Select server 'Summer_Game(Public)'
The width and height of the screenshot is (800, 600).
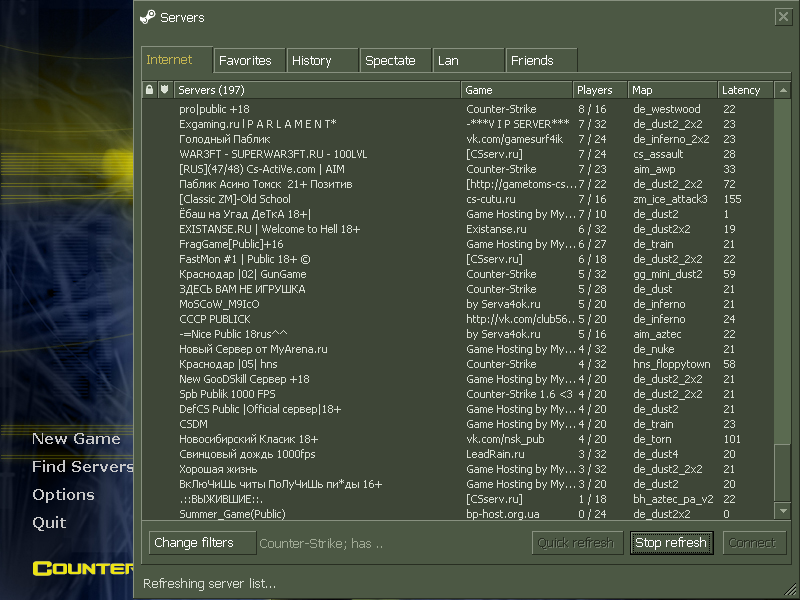pyautogui.click(x=458, y=513)
